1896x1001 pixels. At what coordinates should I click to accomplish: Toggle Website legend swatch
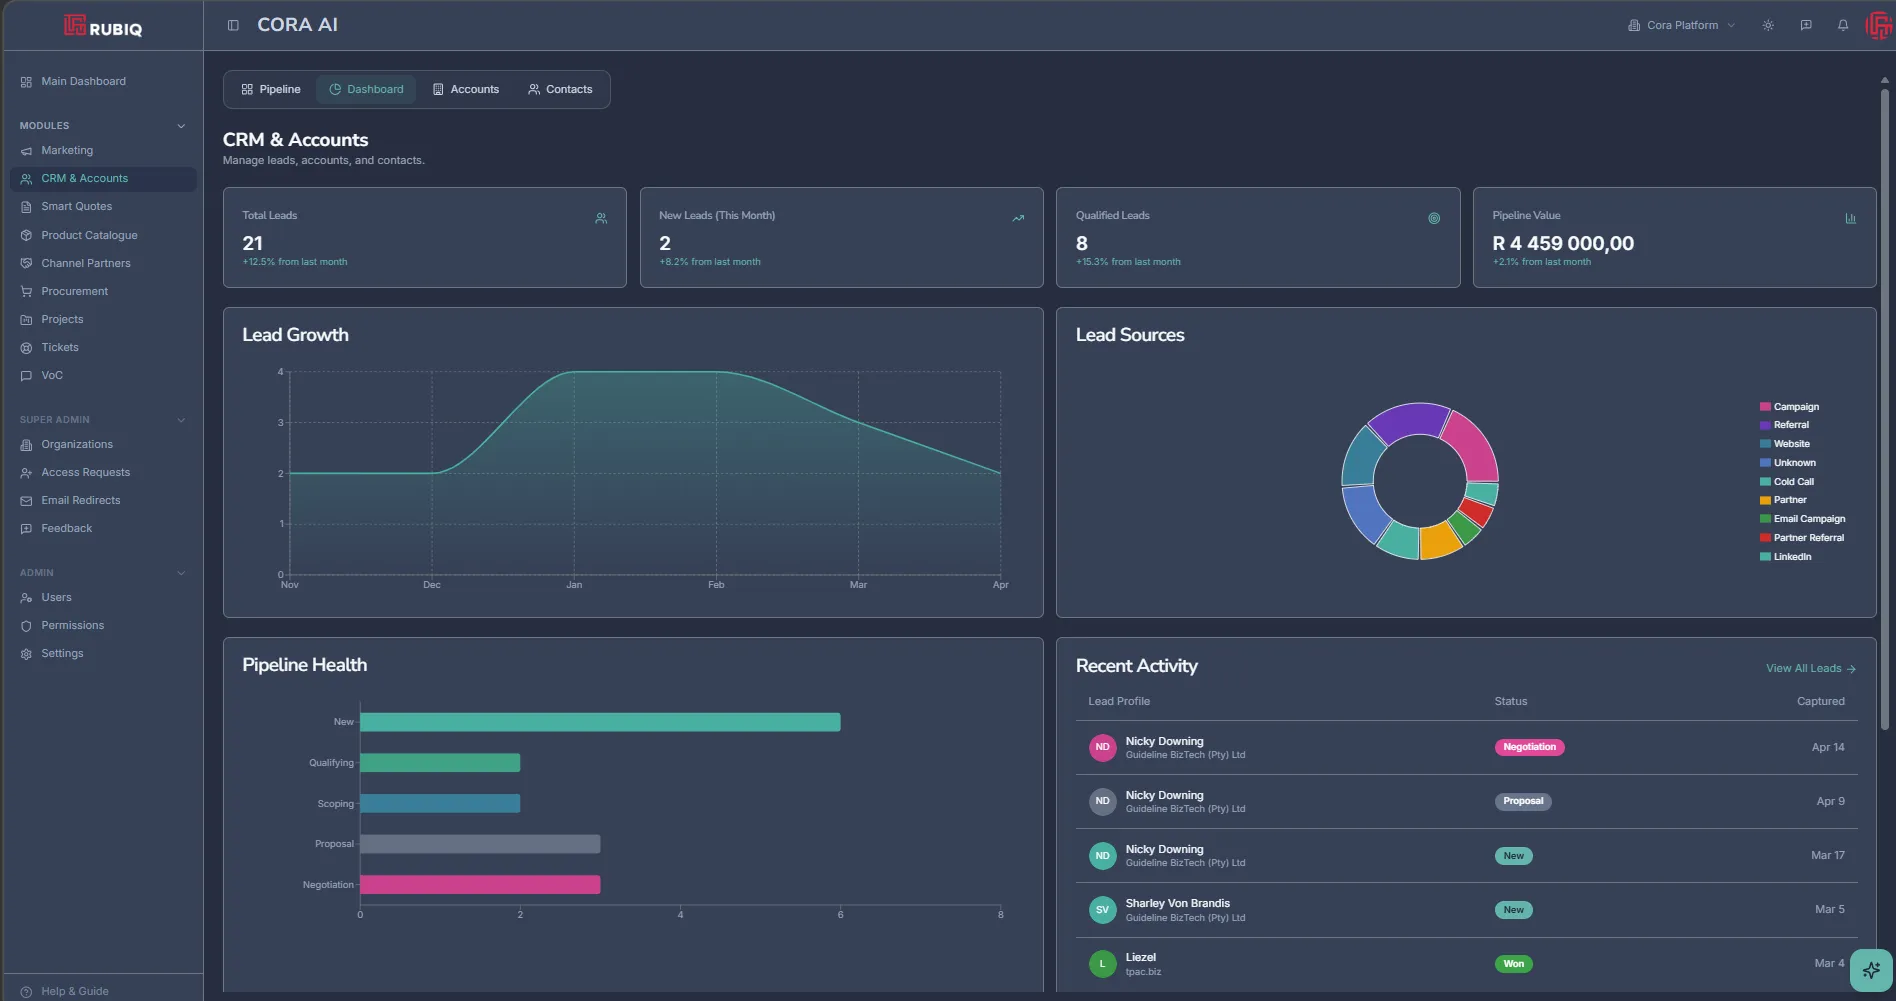[x=1765, y=444]
